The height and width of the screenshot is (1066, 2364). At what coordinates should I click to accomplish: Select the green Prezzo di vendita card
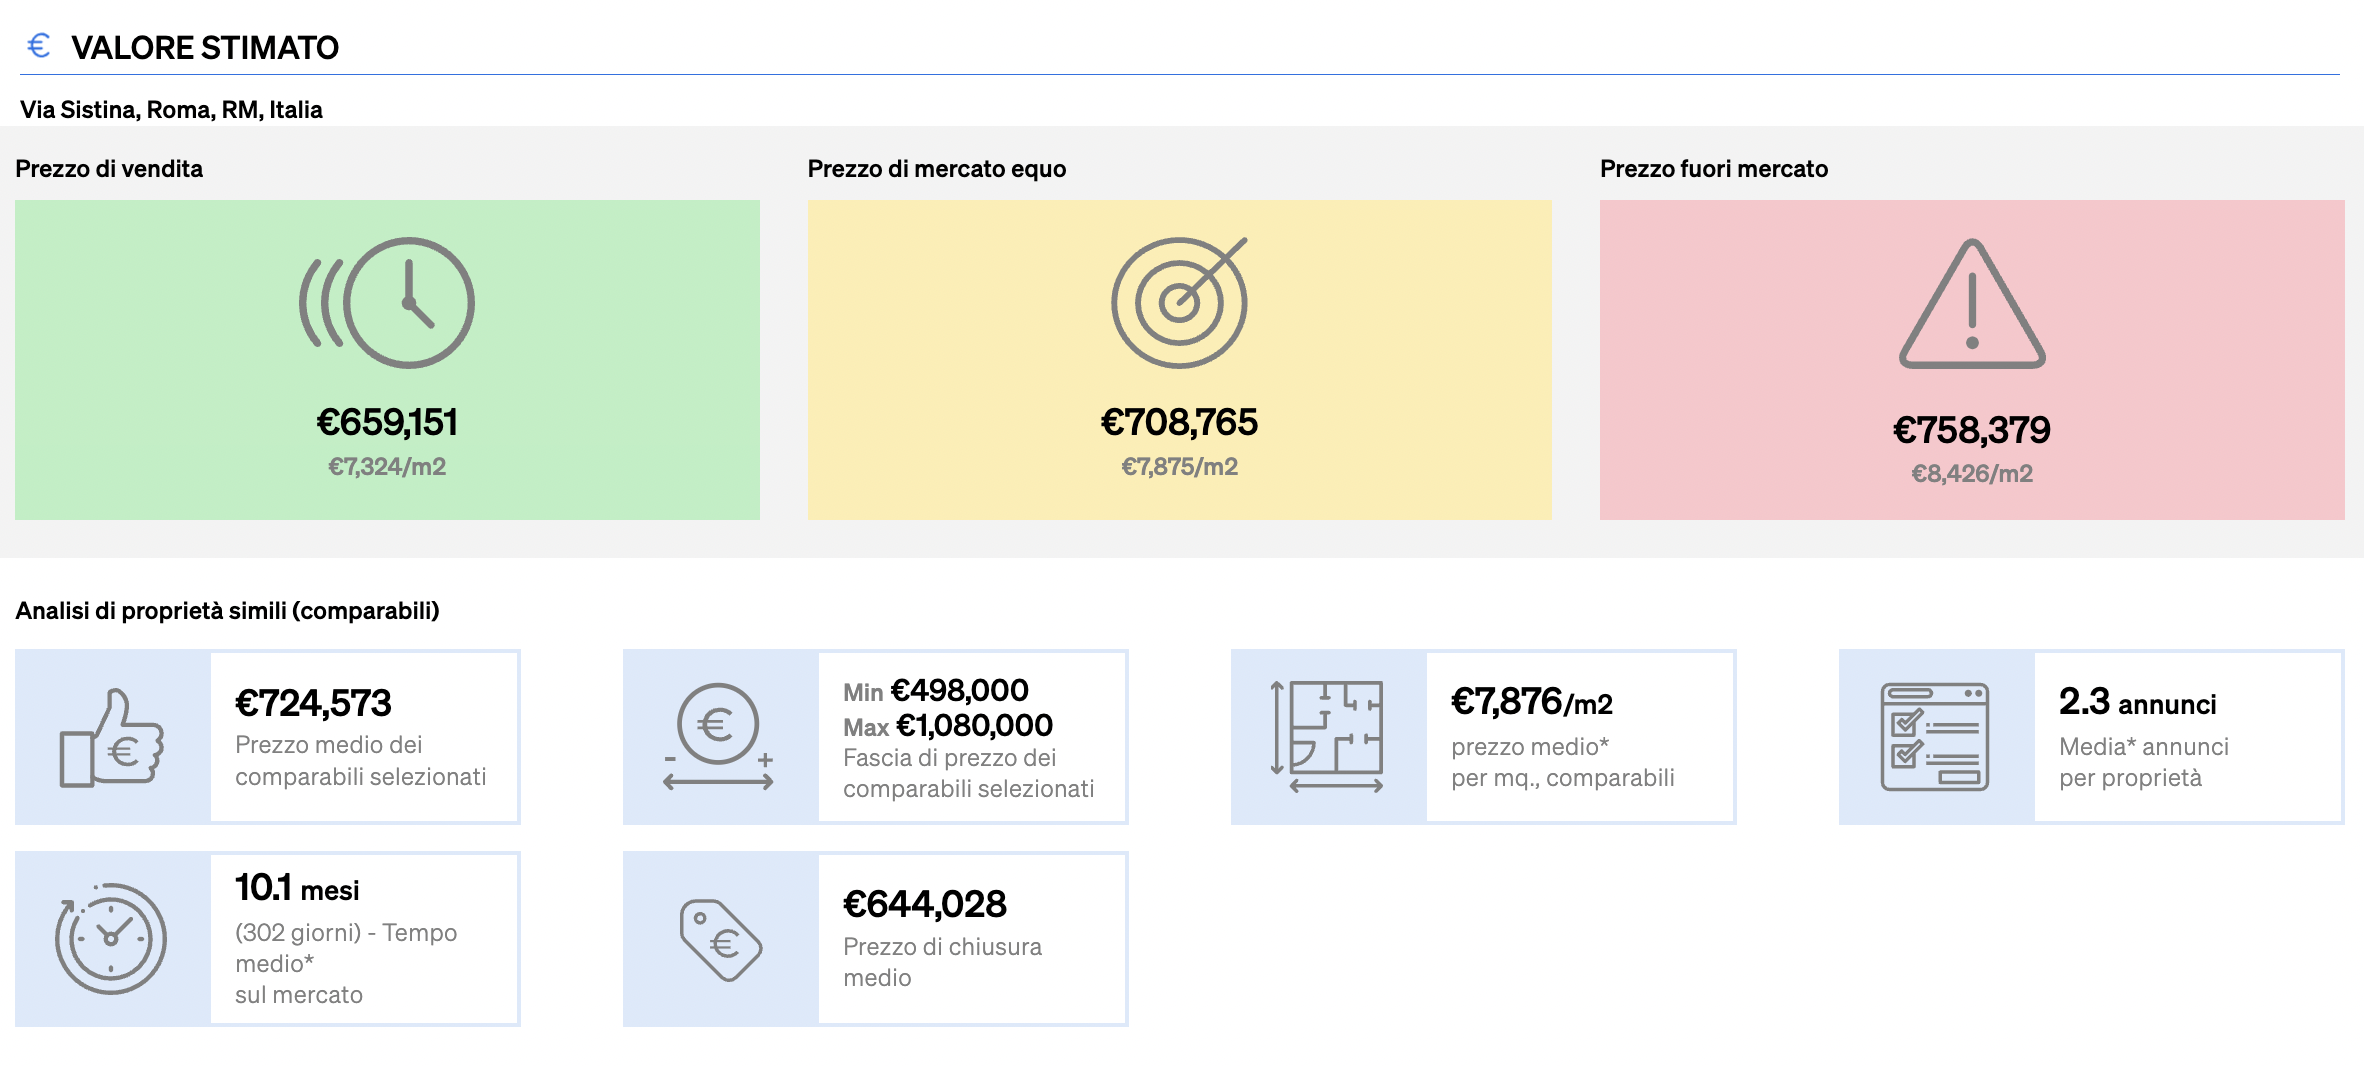tap(387, 360)
